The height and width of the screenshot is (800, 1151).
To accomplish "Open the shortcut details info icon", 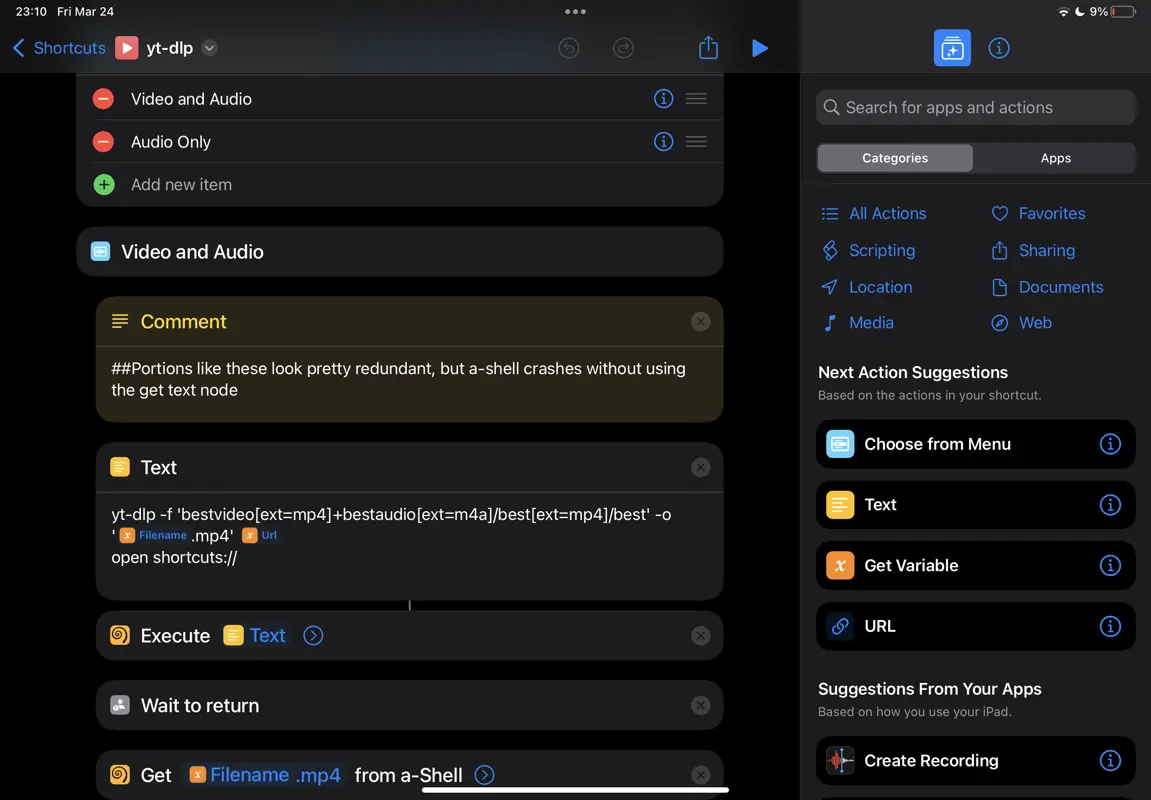I will (998, 47).
